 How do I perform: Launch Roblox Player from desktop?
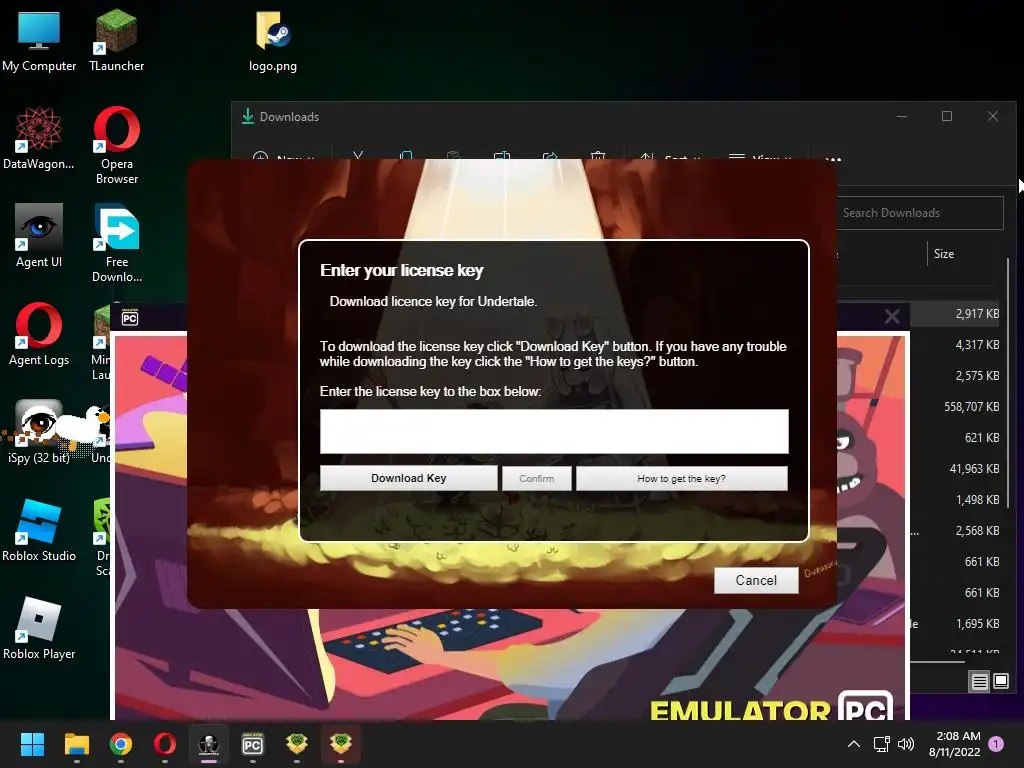pyautogui.click(x=39, y=628)
